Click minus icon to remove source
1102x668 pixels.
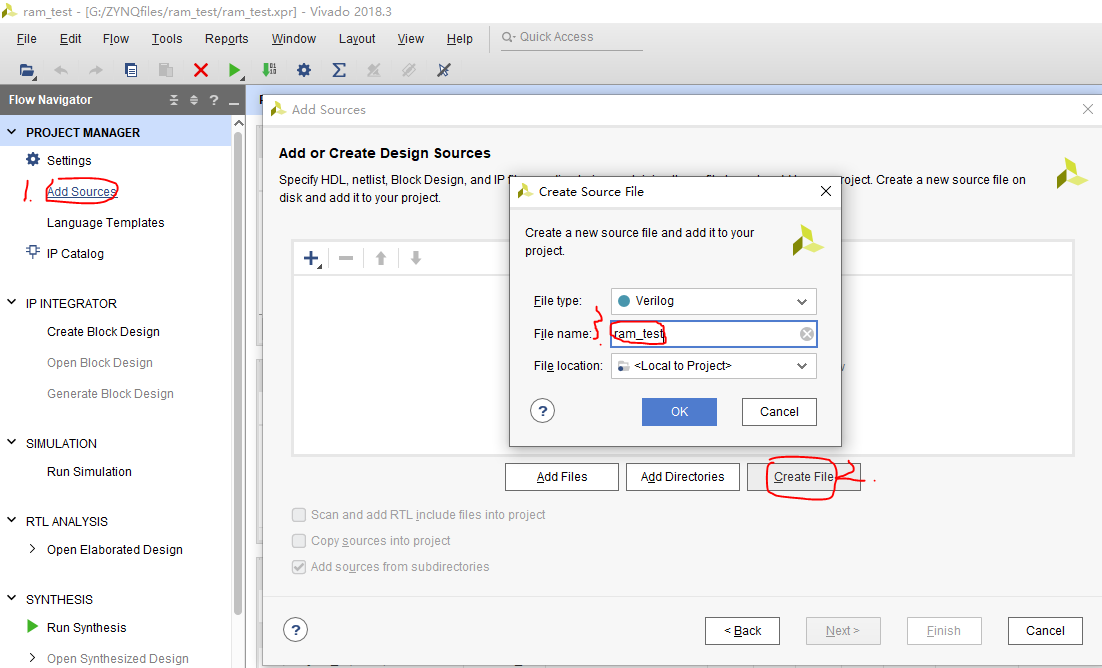coord(346,258)
